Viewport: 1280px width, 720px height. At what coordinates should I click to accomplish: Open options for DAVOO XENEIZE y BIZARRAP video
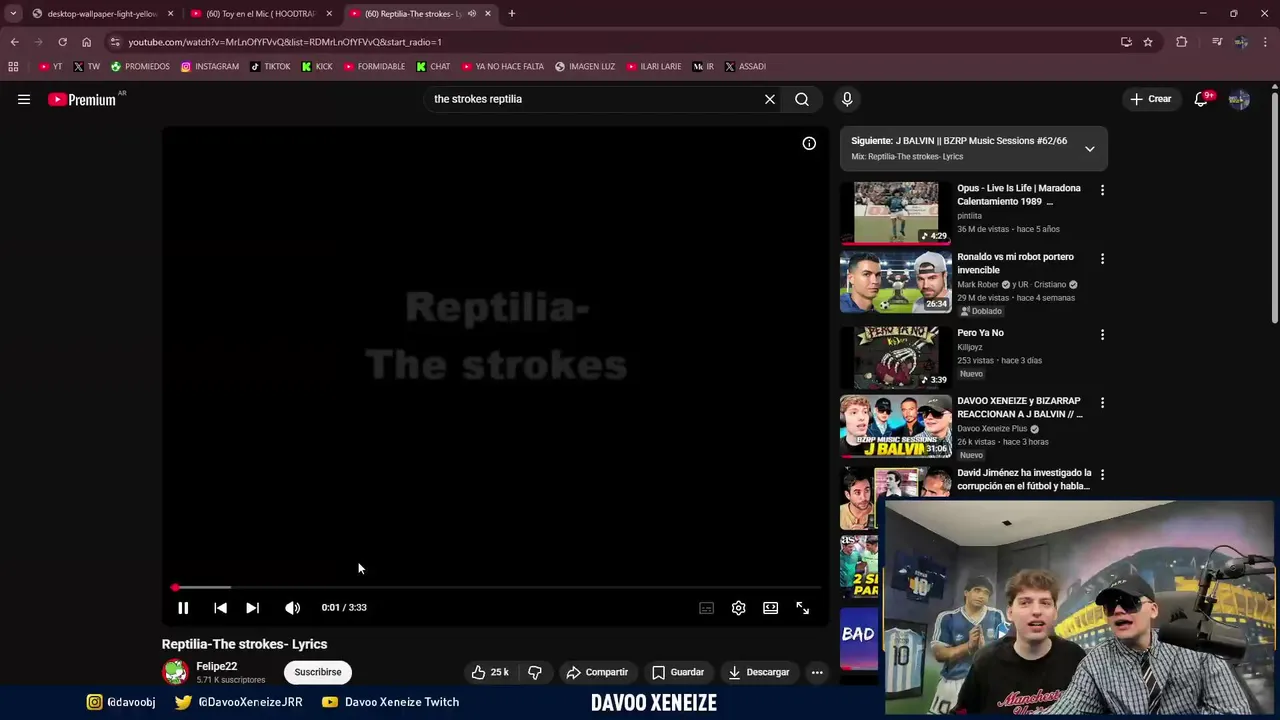coord(1102,403)
